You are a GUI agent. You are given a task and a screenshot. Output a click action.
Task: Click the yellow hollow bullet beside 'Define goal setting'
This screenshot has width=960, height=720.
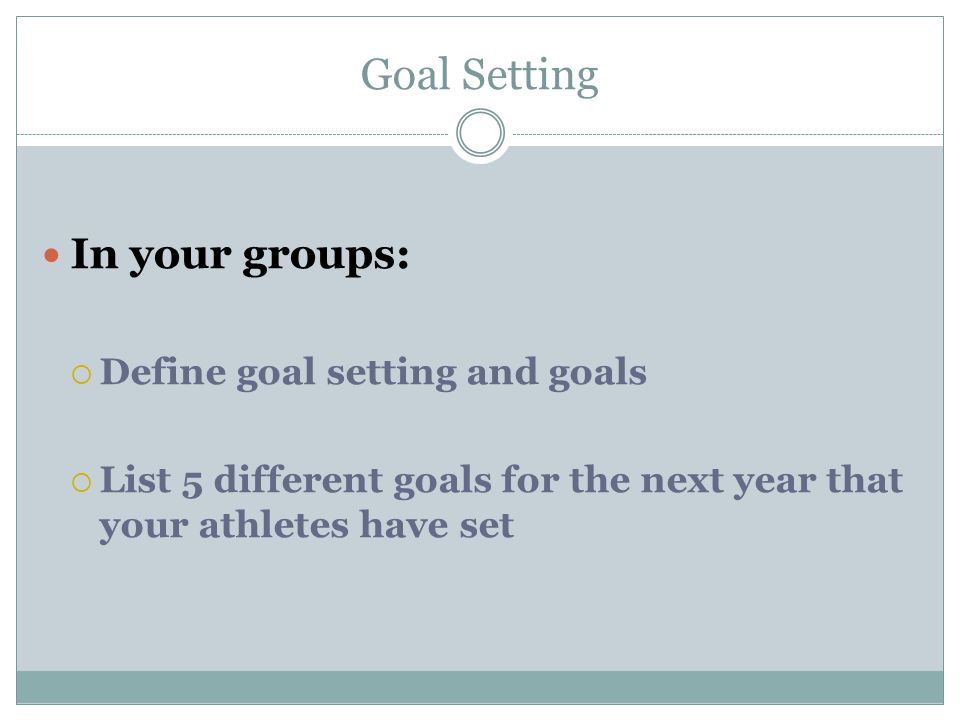(81, 374)
